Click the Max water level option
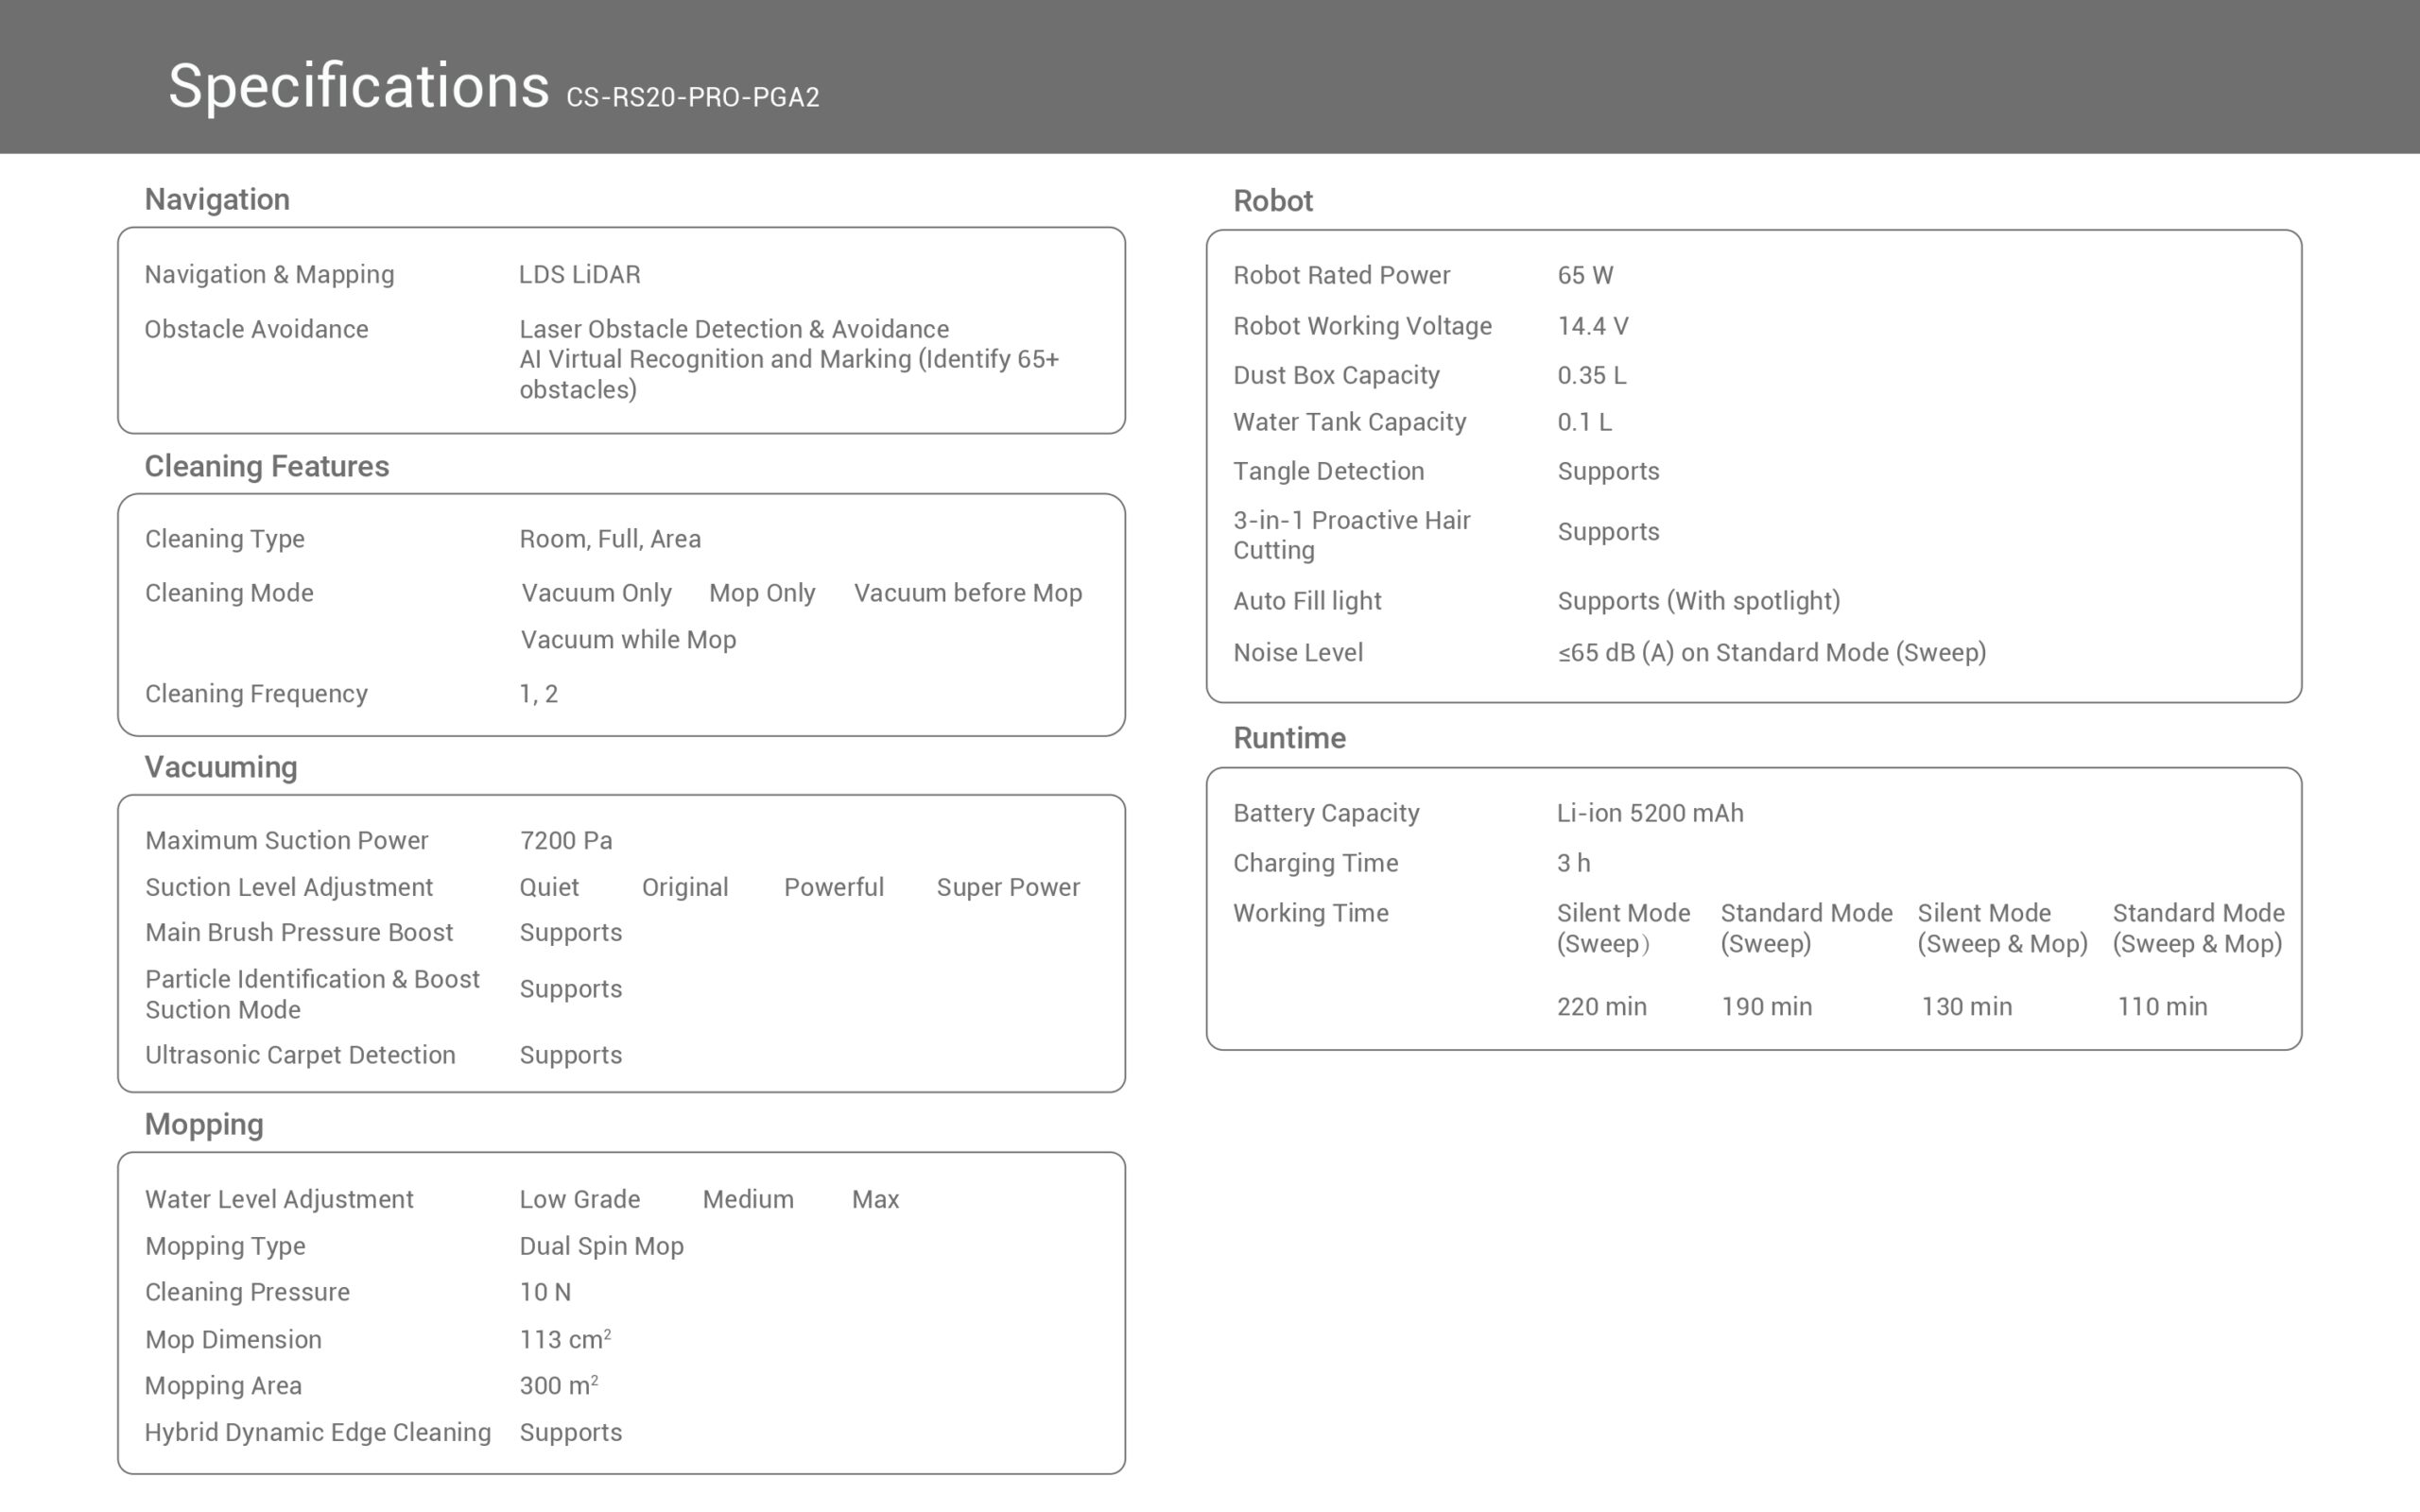The height and width of the screenshot is (1512, 2420). [x=875, y=1199]
